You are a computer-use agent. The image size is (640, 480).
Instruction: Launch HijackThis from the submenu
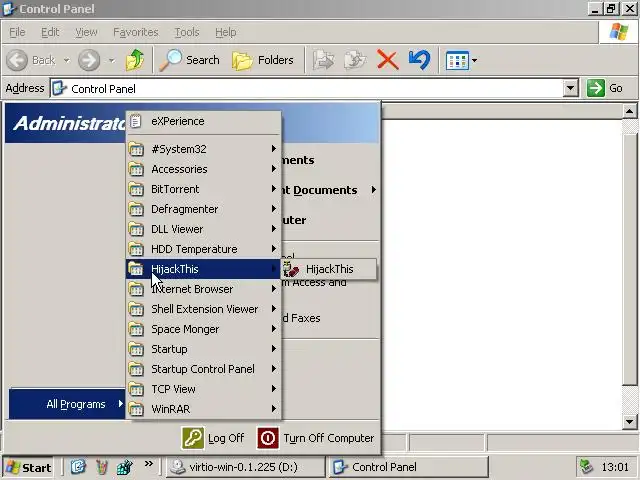[329, 269]
